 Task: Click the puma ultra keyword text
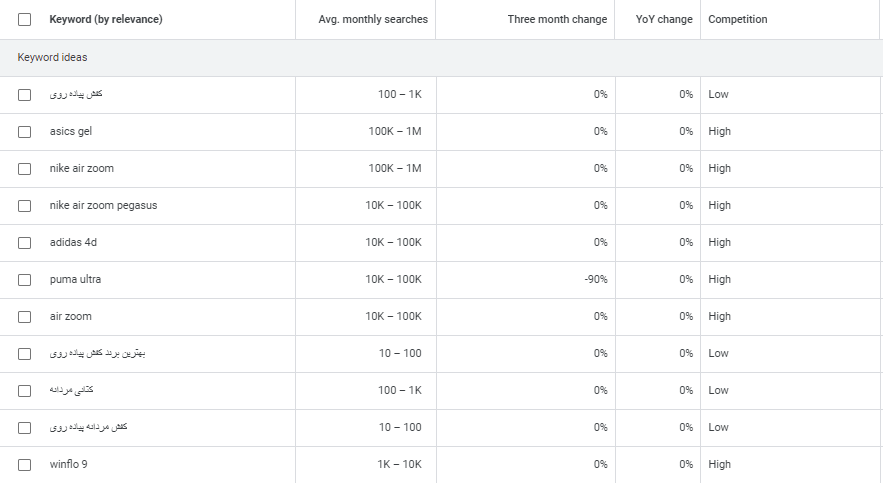pyautogui.click(x=75, y=279)
